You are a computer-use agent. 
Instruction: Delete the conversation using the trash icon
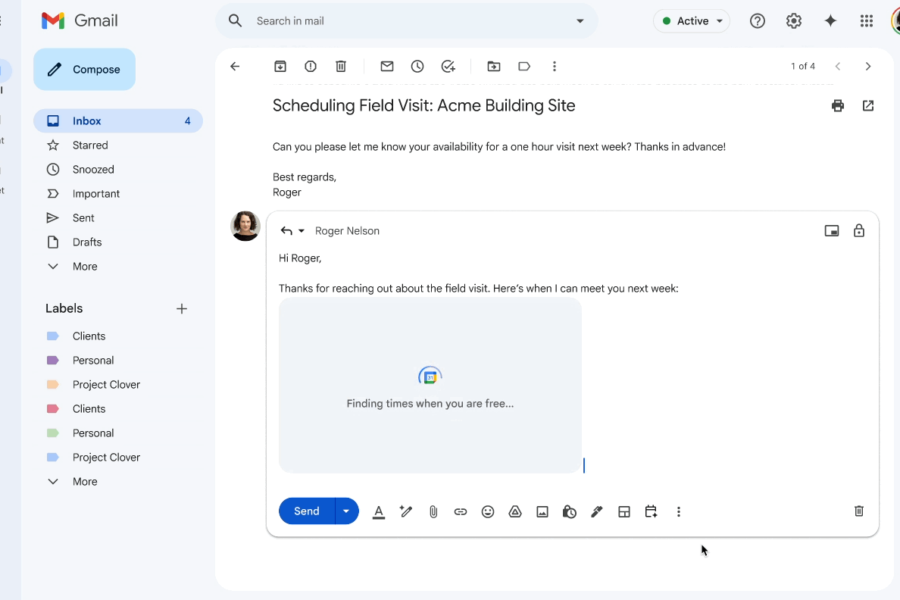(340, 66)
